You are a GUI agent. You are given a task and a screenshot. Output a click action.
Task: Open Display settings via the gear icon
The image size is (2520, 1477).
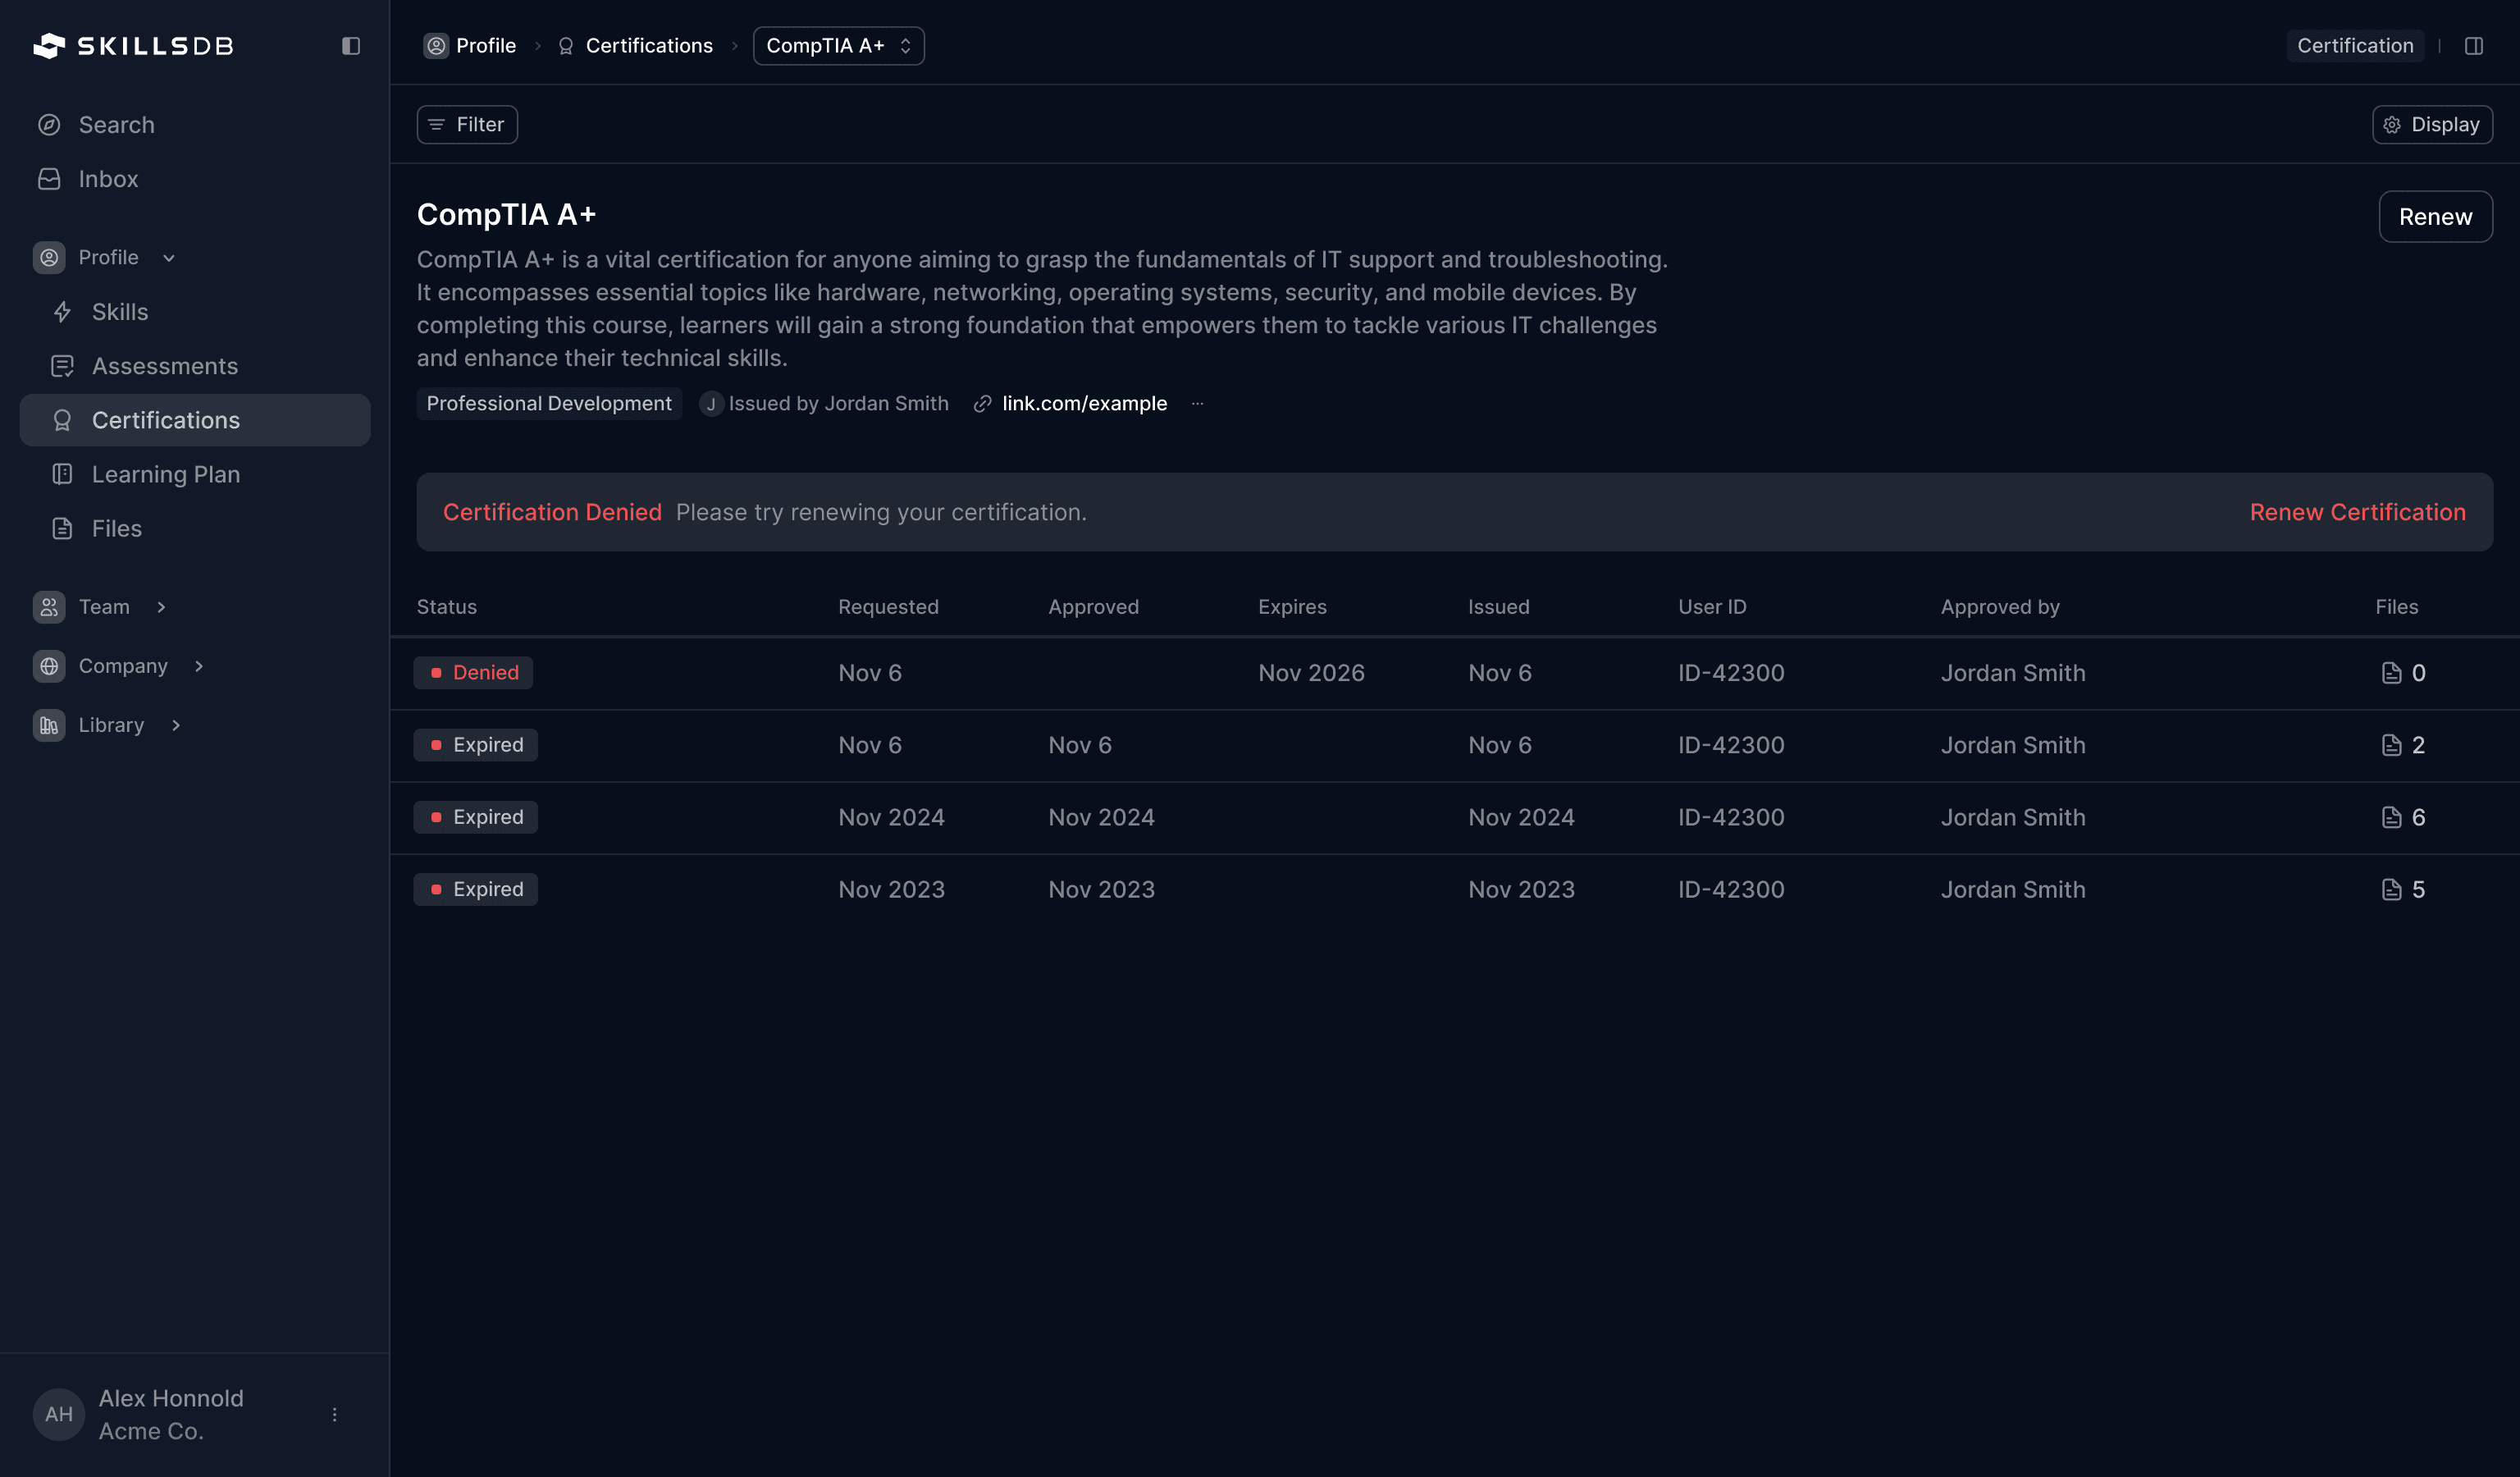click(x=2393, y=124)
